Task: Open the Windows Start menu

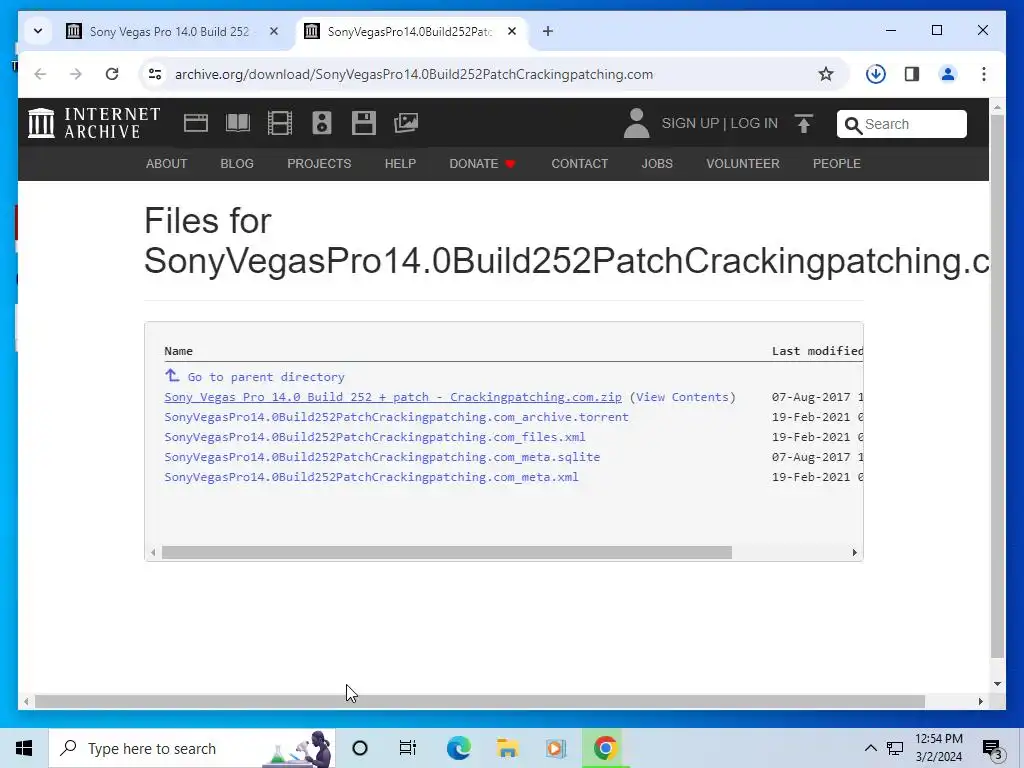Action: click(x=24, y=748)
